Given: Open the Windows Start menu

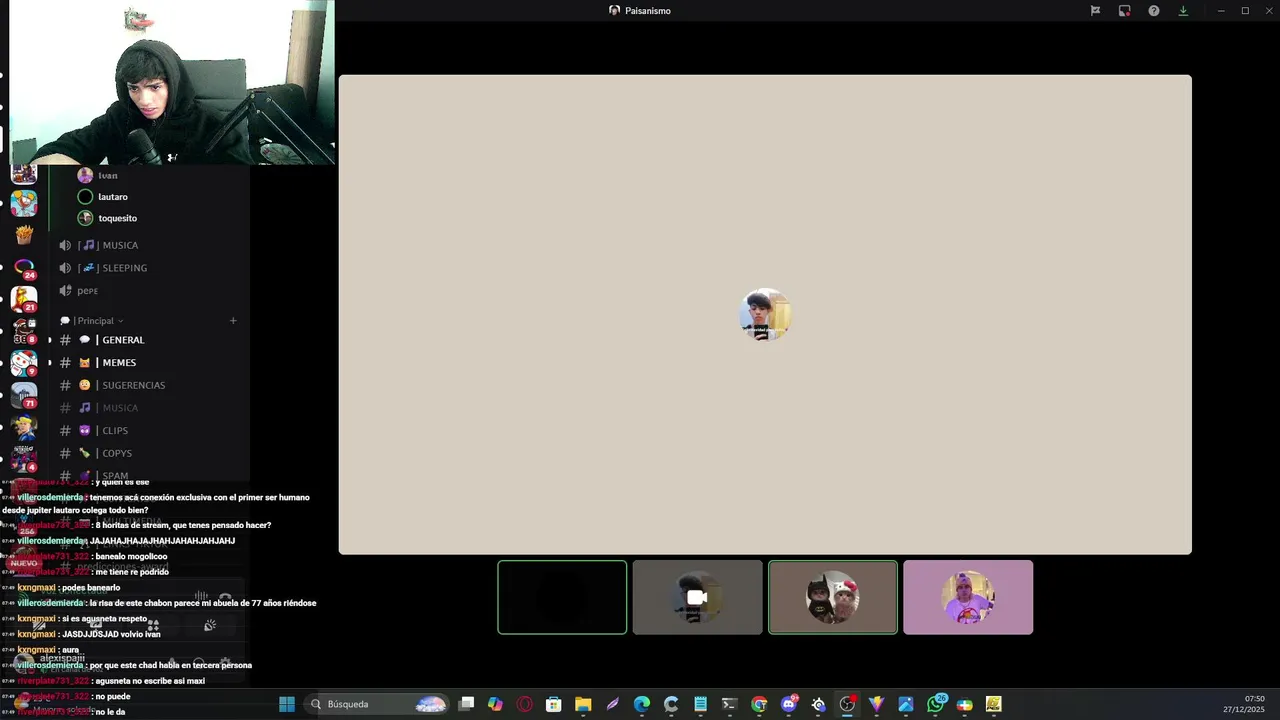Looking at the screenshot, I should coord(287,704).
